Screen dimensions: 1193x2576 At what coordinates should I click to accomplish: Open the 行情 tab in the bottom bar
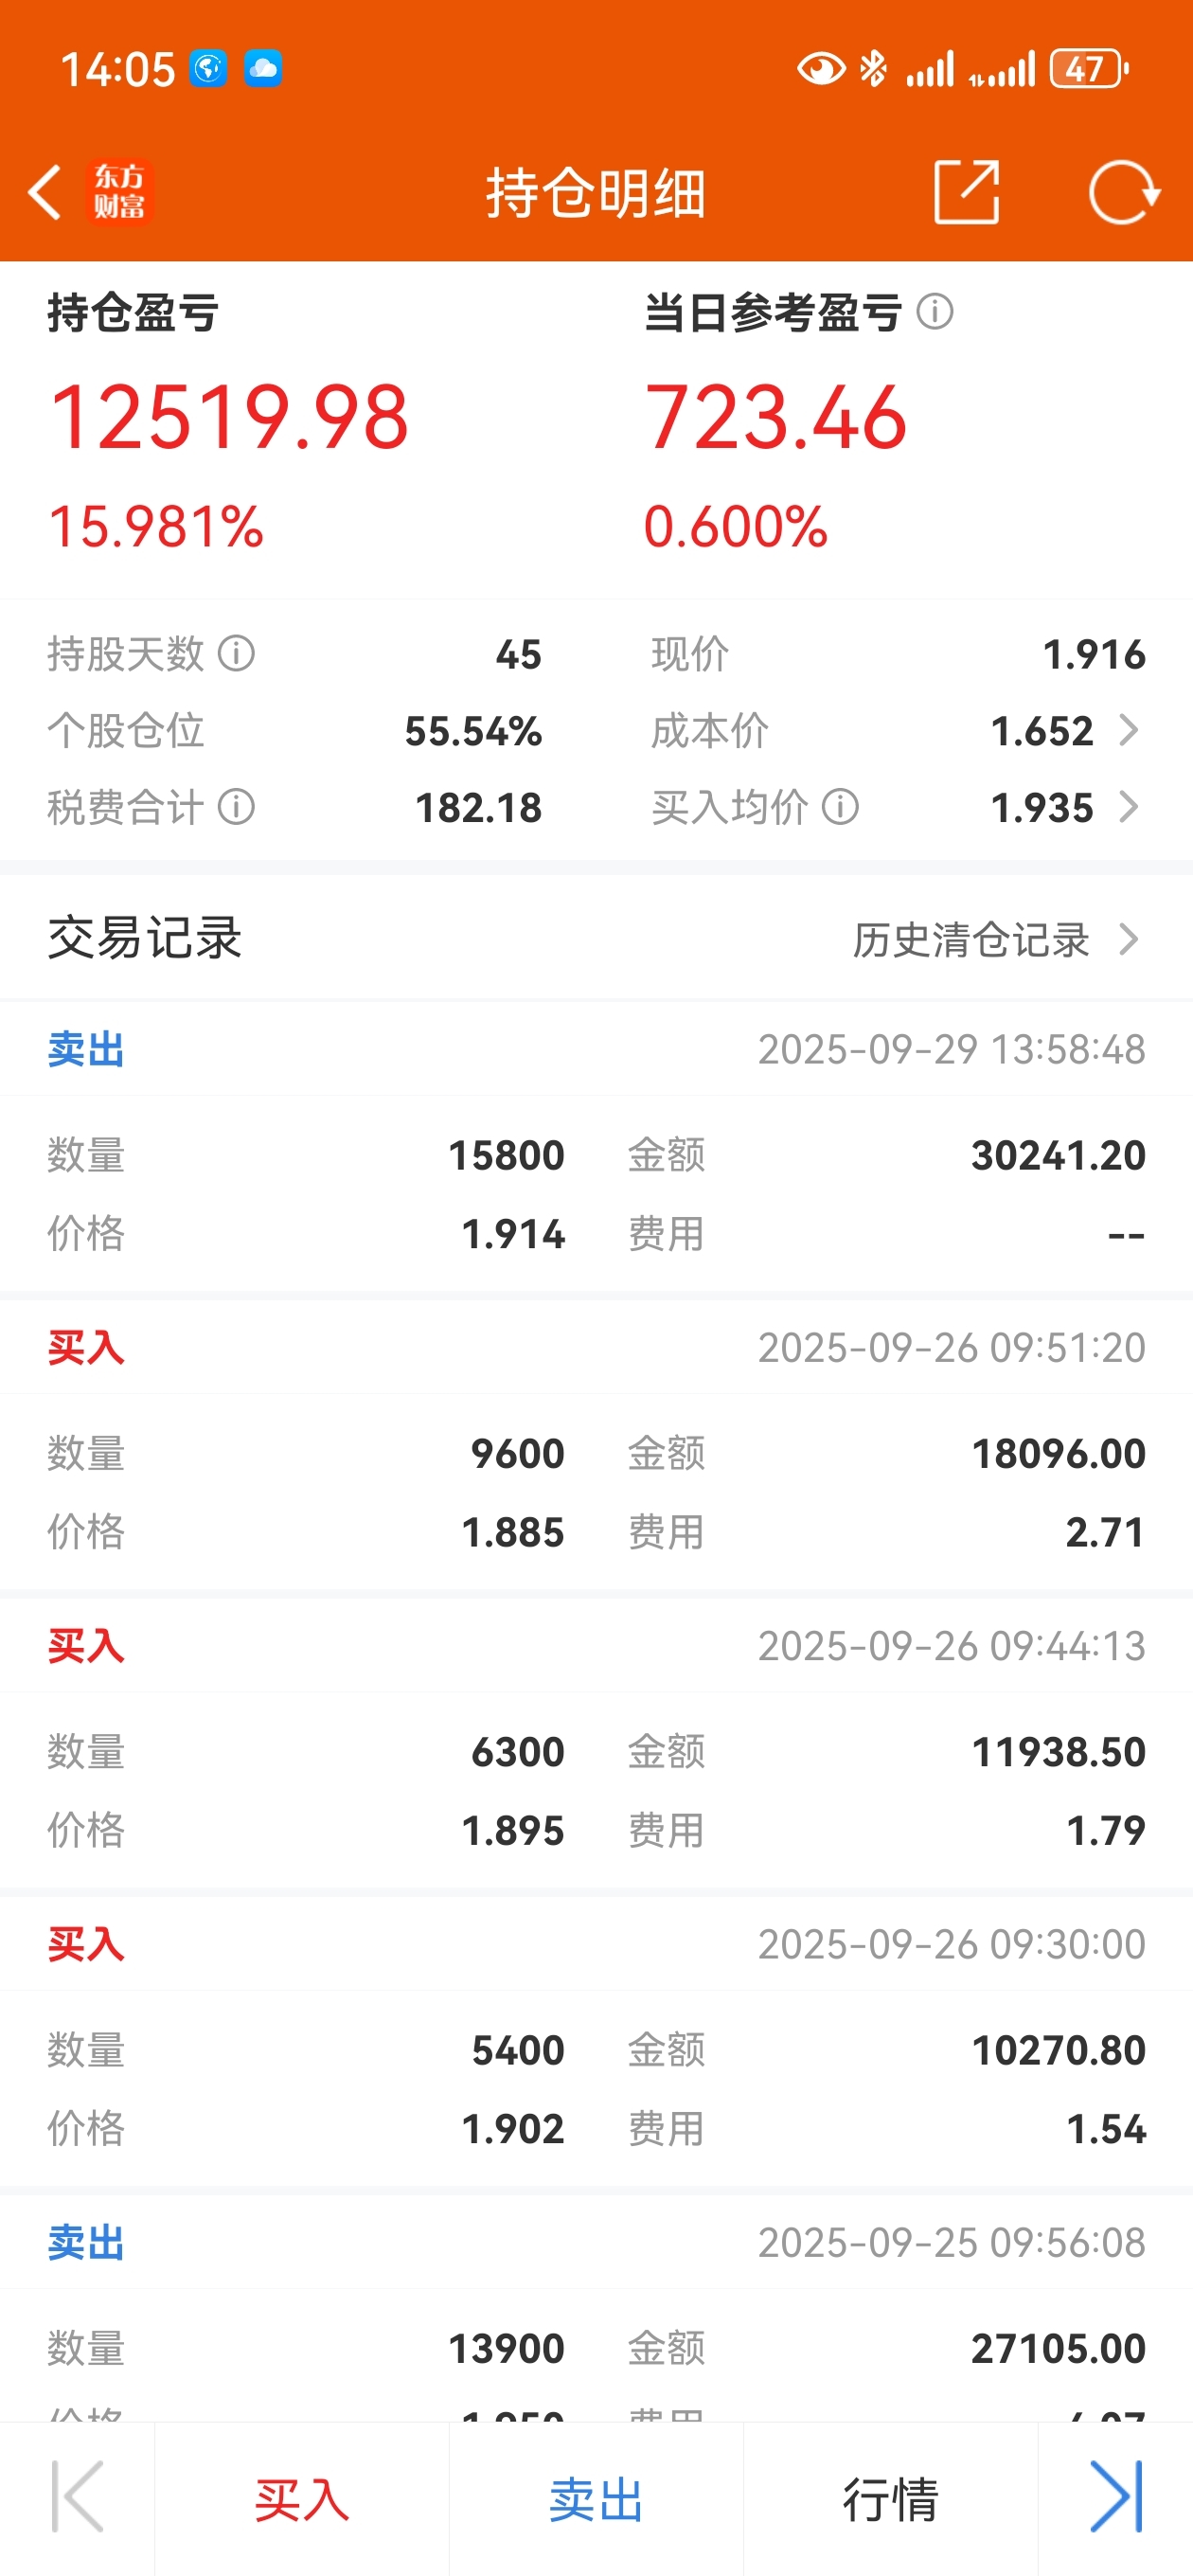(890, 2499)
